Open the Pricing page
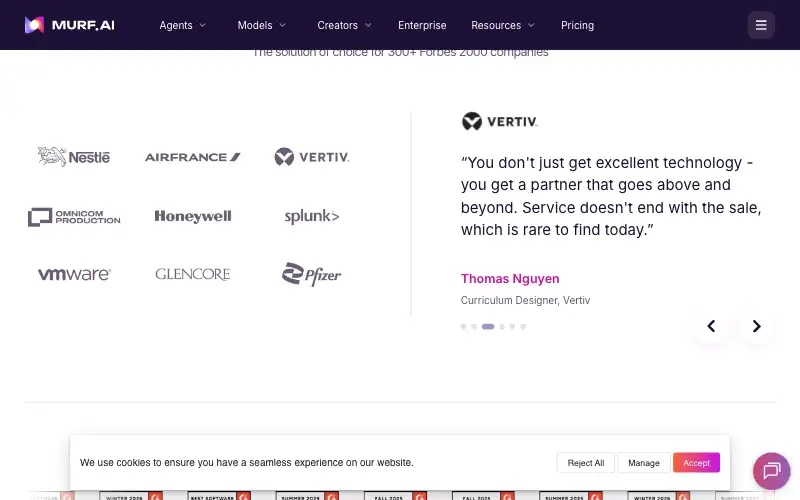 577,25
